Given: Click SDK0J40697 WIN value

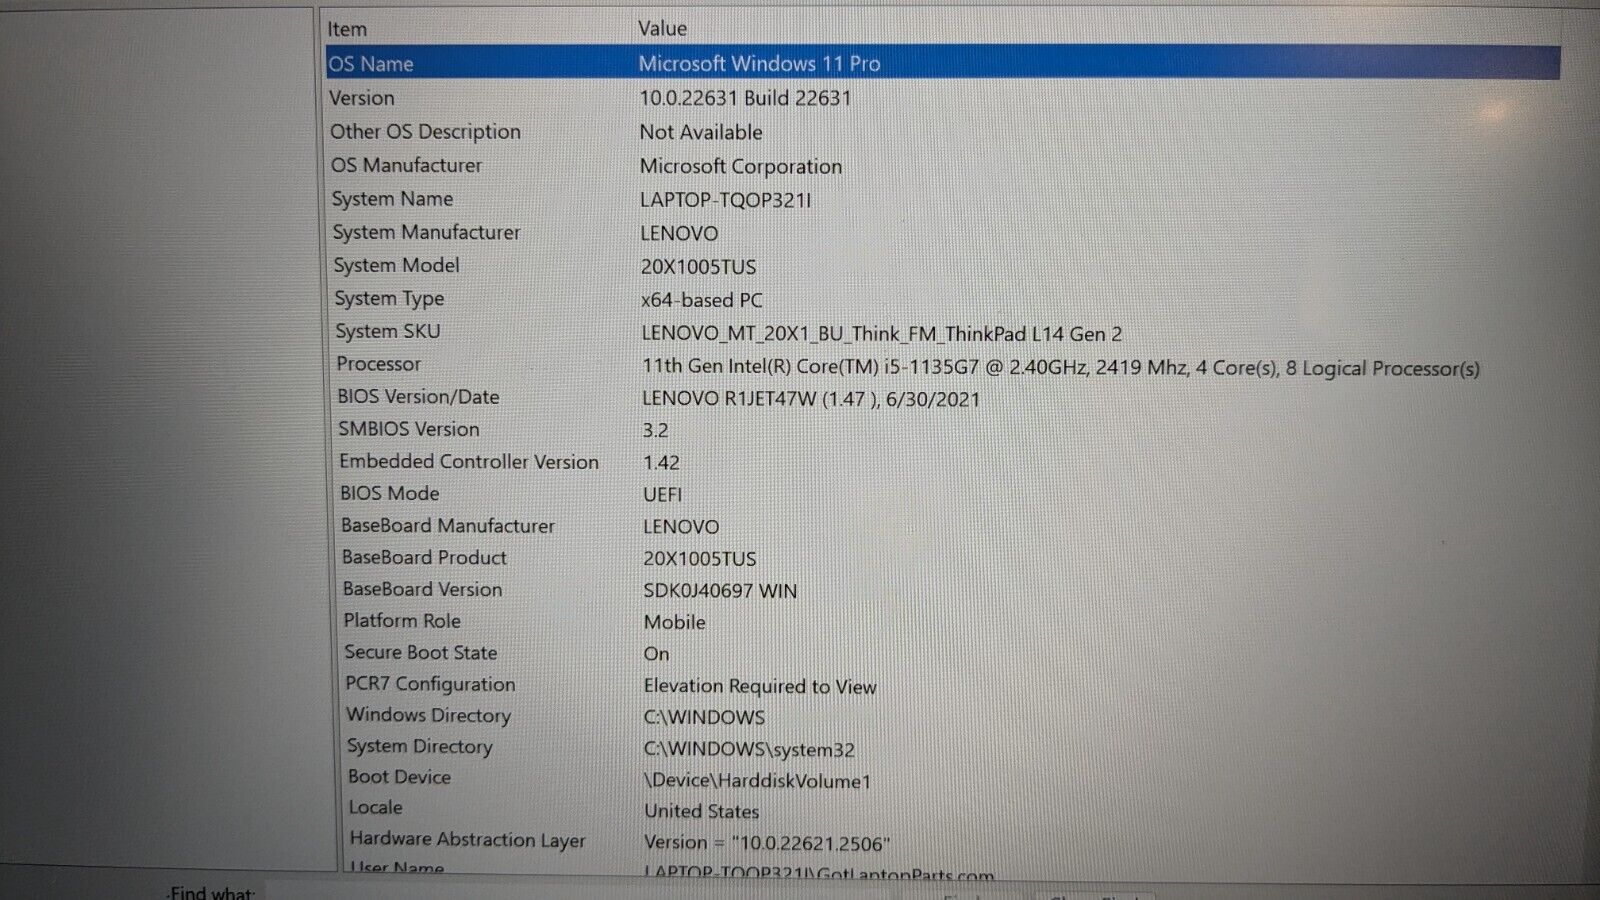Looking at the screenshot, I should coord(721,591).
